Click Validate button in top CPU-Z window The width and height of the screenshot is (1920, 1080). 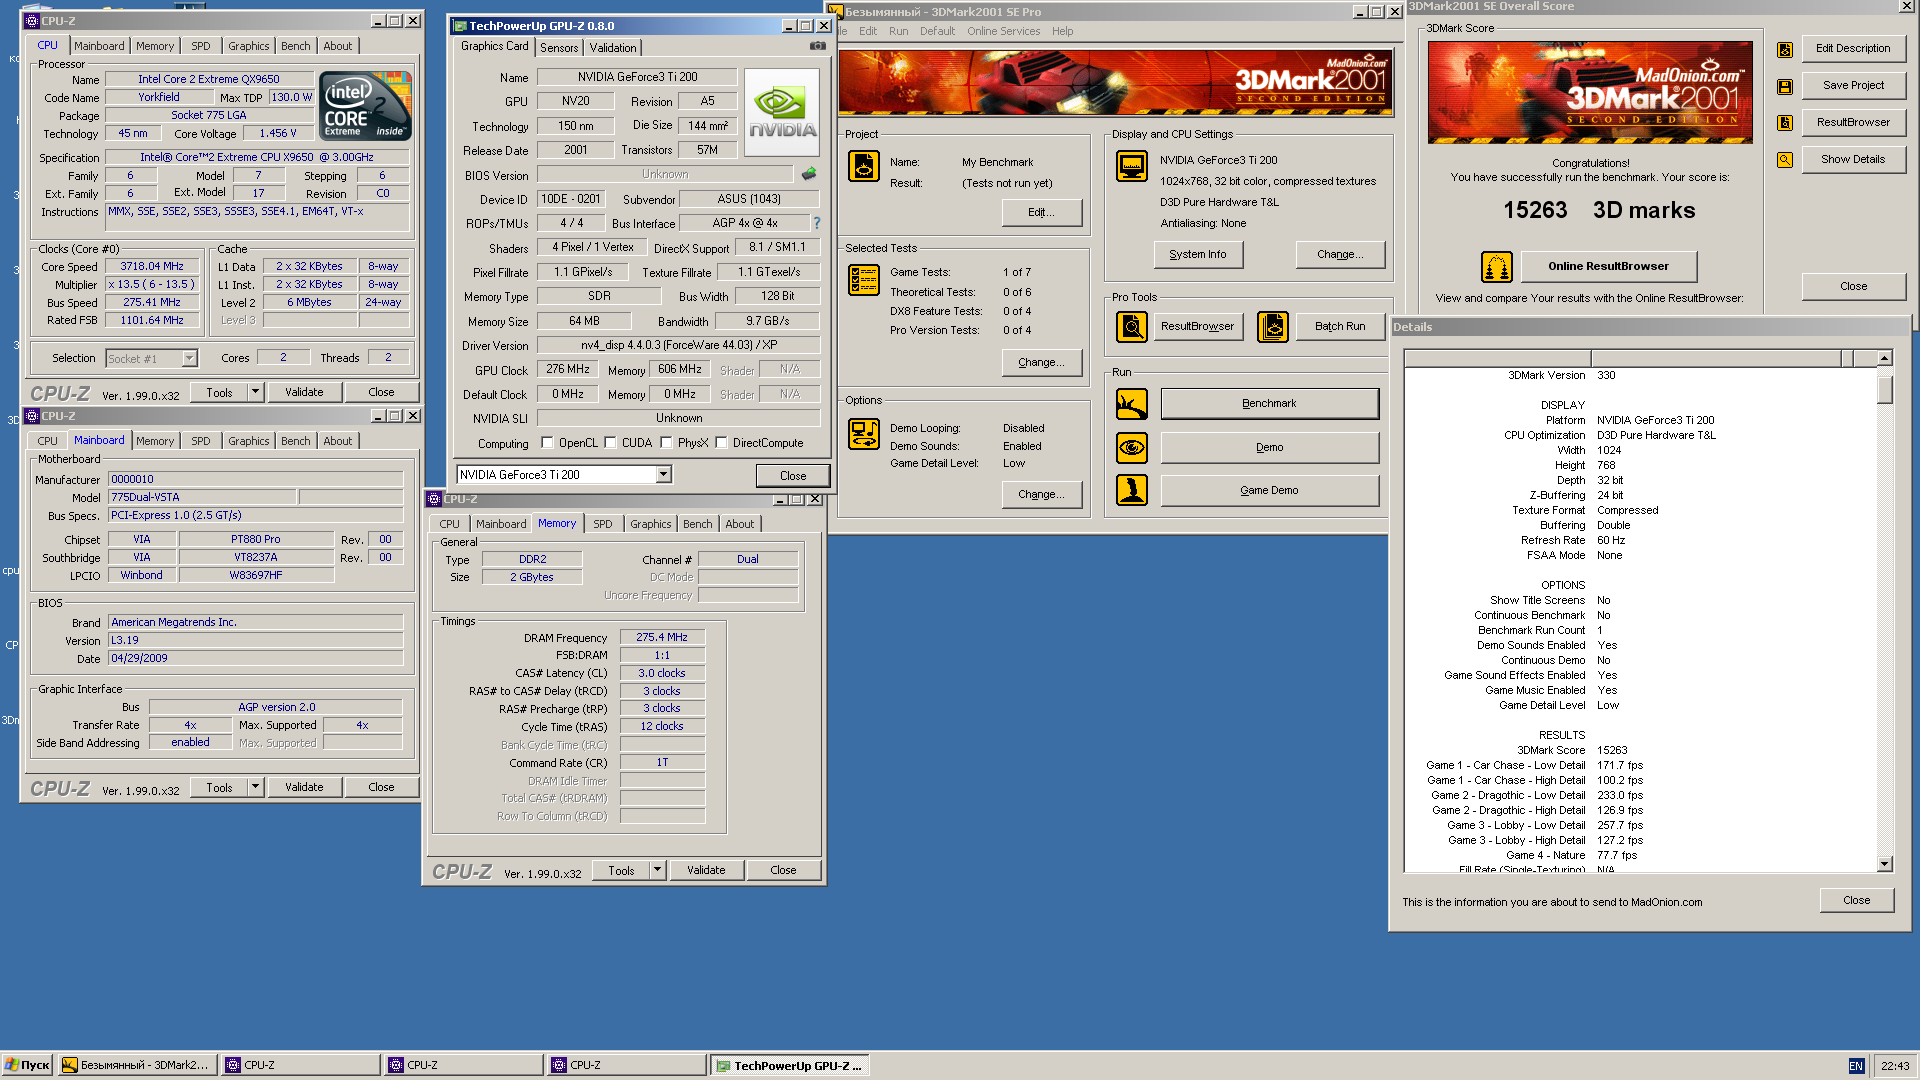point(304,392)
